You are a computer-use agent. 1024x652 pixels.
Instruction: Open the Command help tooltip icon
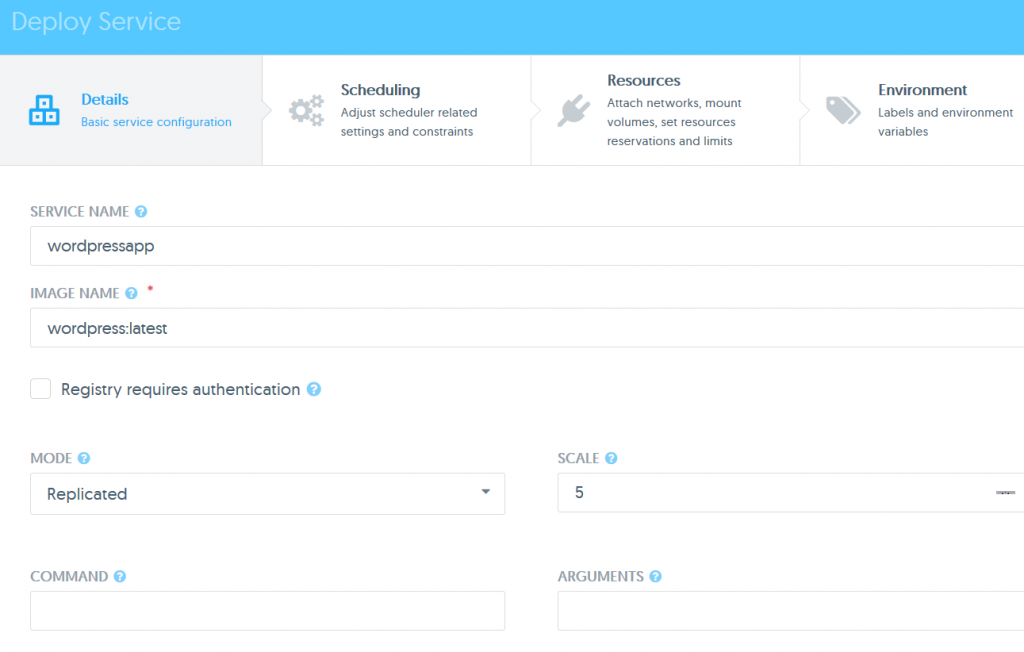tap(120, 576)
